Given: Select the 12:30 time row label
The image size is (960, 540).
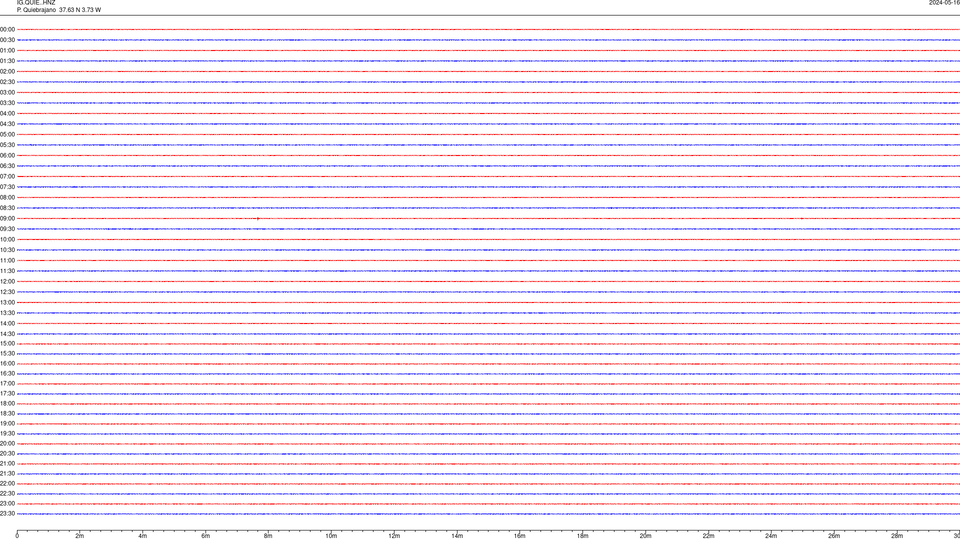Looking at the screenshot, I should (7, 292).
